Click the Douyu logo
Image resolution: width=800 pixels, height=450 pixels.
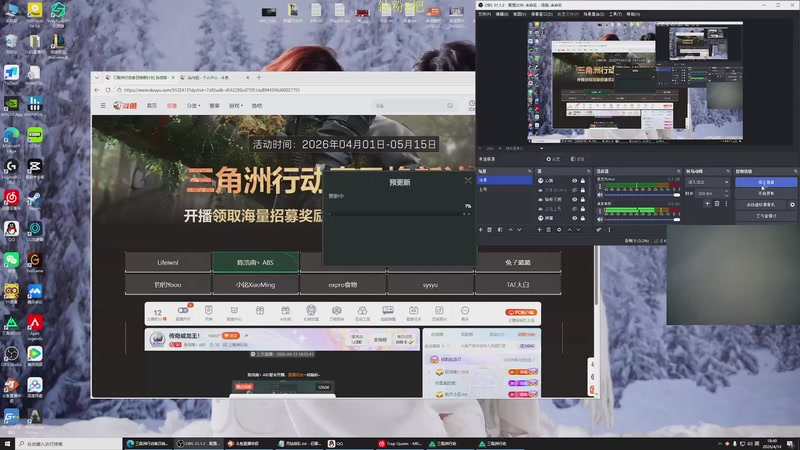click(125, 106)
